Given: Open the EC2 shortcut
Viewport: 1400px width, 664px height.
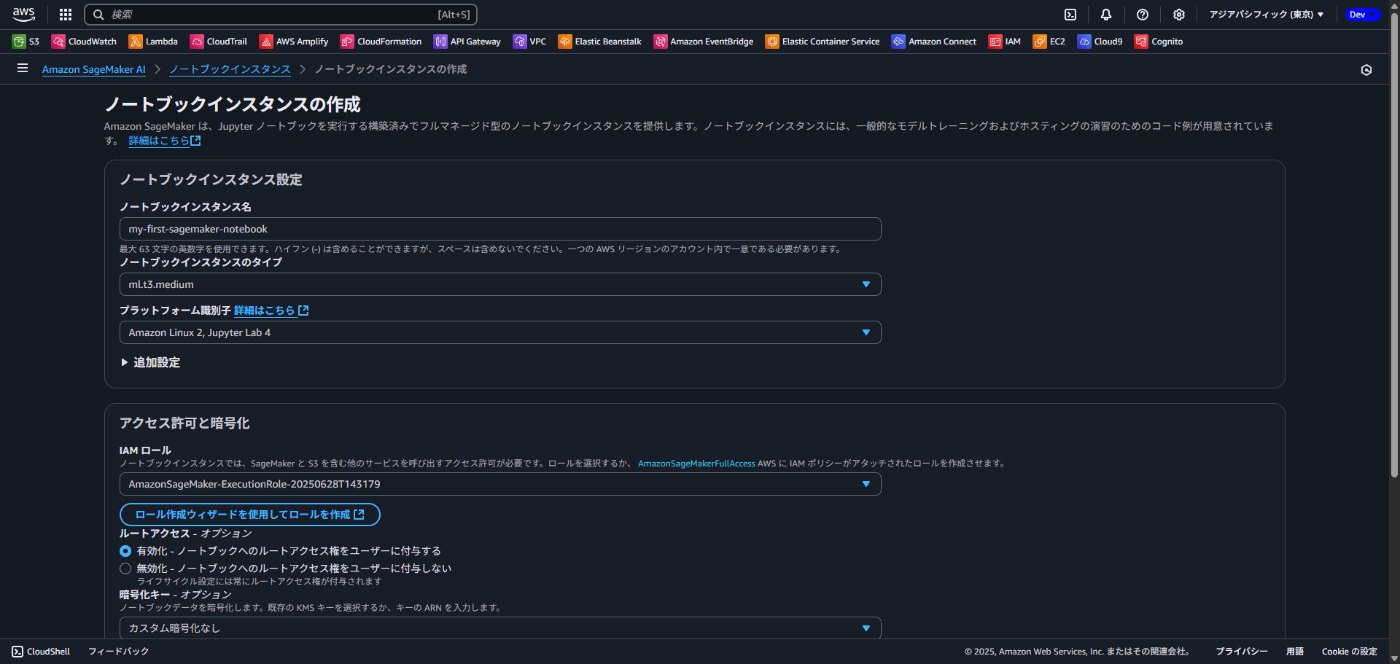Looking at the screenshot, I should click(1049, 42).
